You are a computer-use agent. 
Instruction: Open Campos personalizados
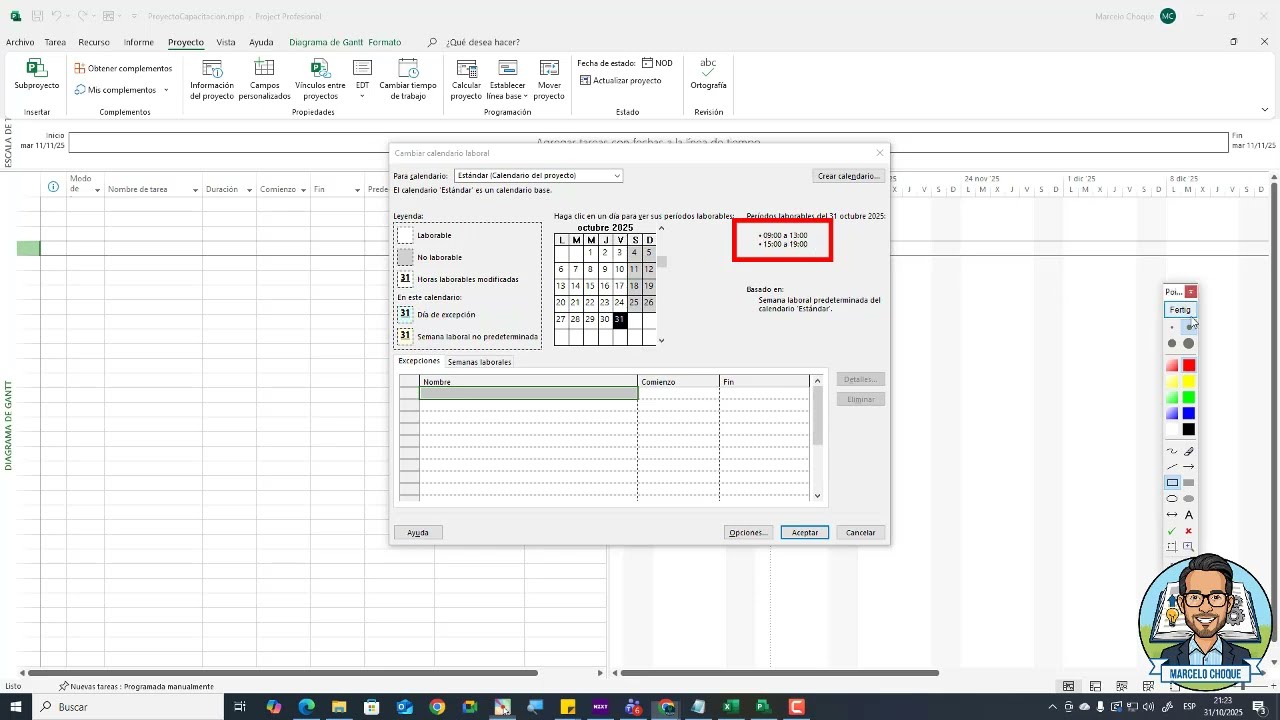coord(264,80)
